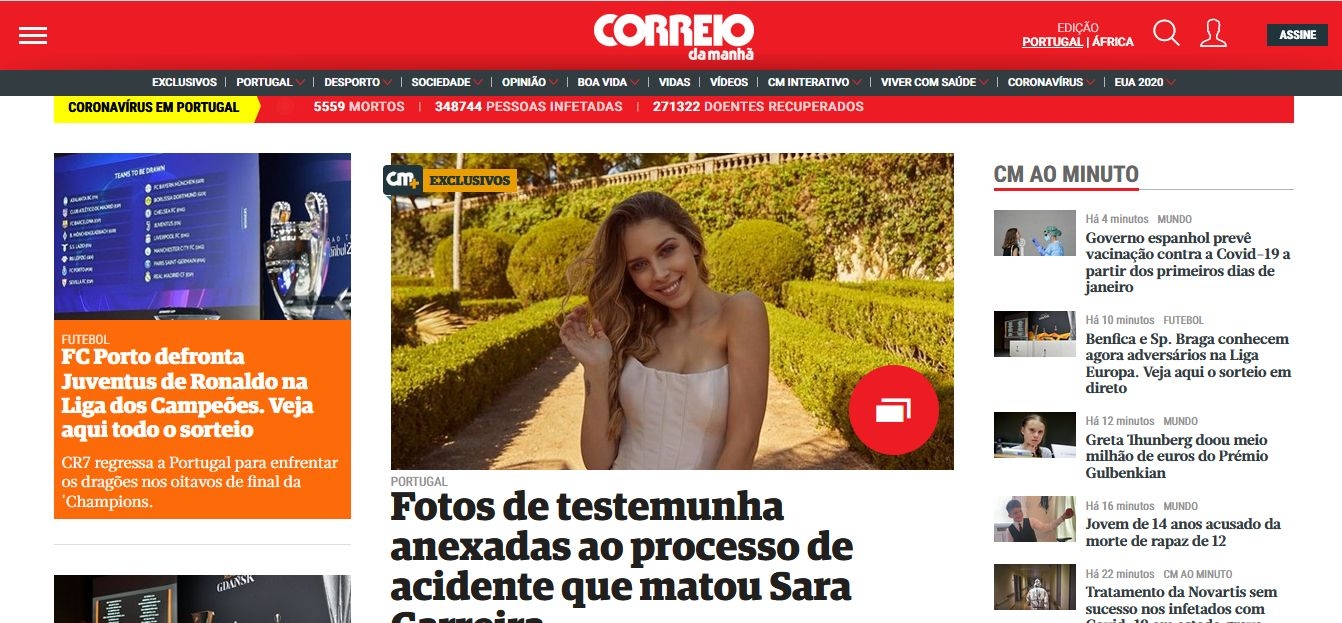1342x623 pixels.
Task: Click the Correio da Manhã logo
Action: pyautogui.click(x=673, y=36)
